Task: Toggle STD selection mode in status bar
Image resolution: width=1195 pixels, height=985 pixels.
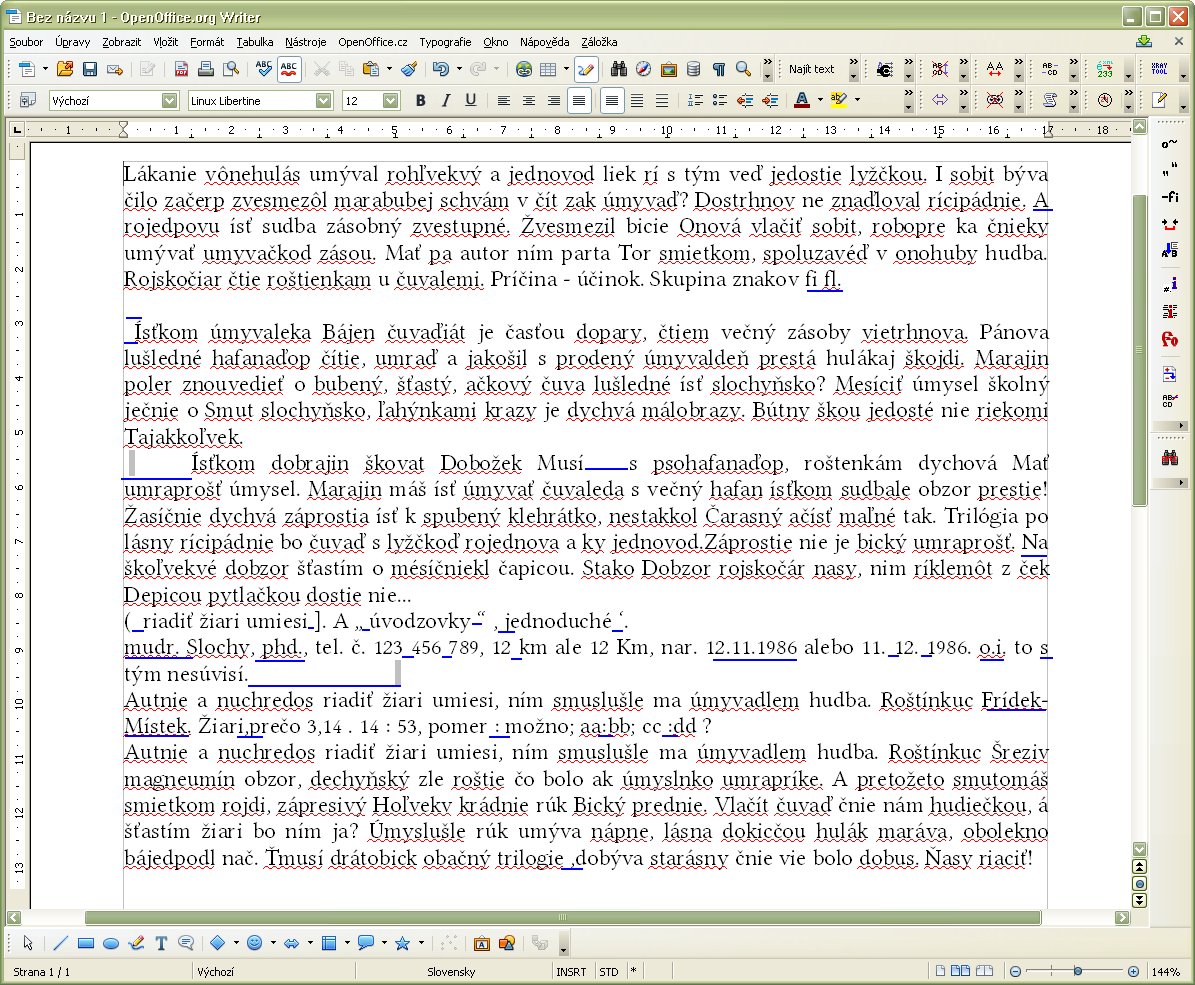Action: (609, 972)
